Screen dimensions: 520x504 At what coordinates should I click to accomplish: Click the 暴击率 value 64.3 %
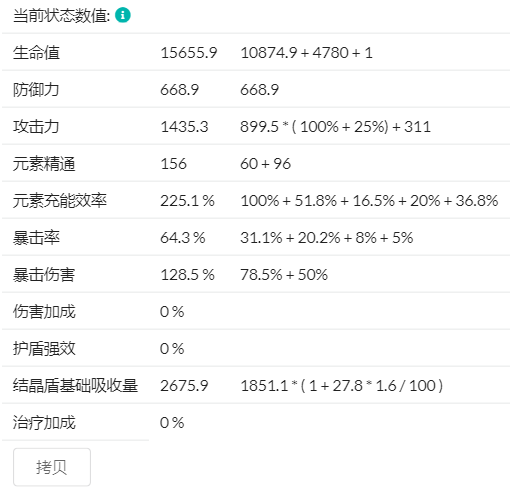click(x=183, y=238)
